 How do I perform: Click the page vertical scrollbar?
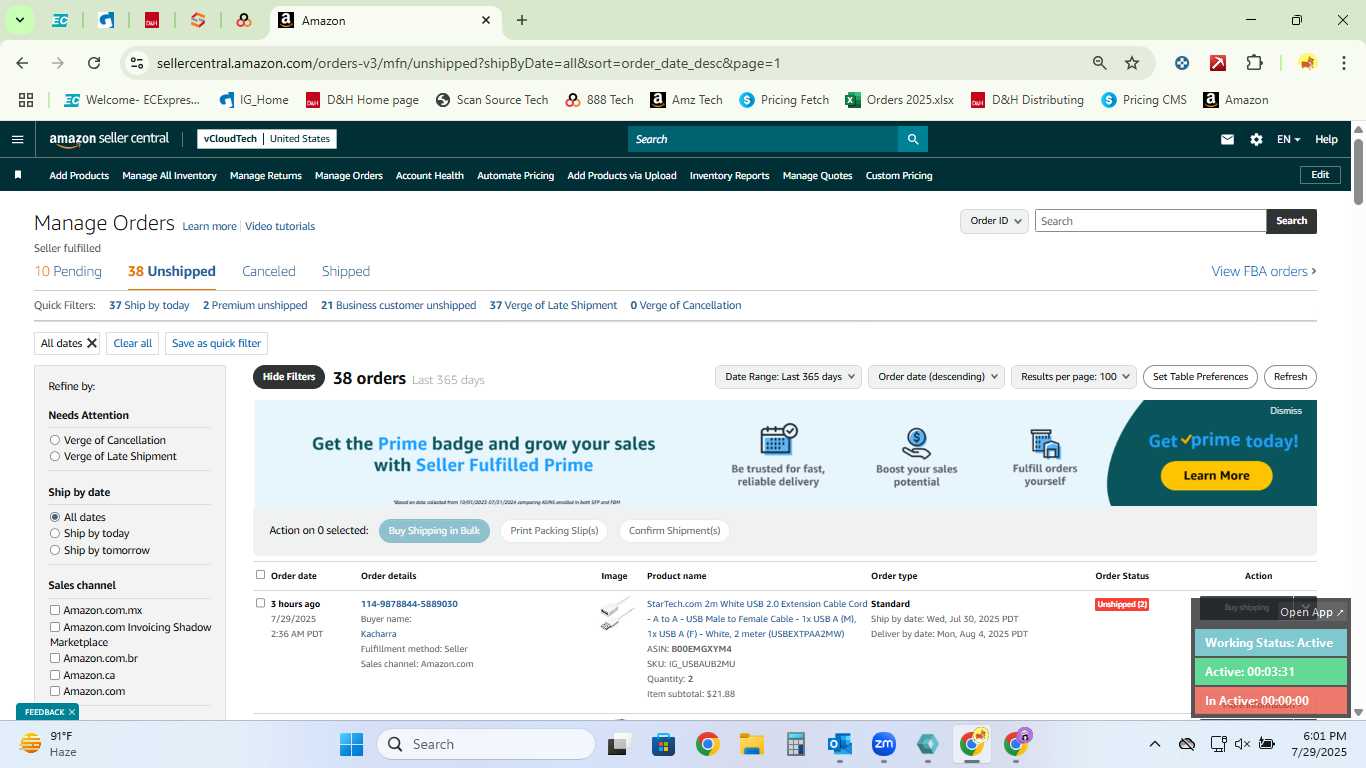(x=1358, y=170)
